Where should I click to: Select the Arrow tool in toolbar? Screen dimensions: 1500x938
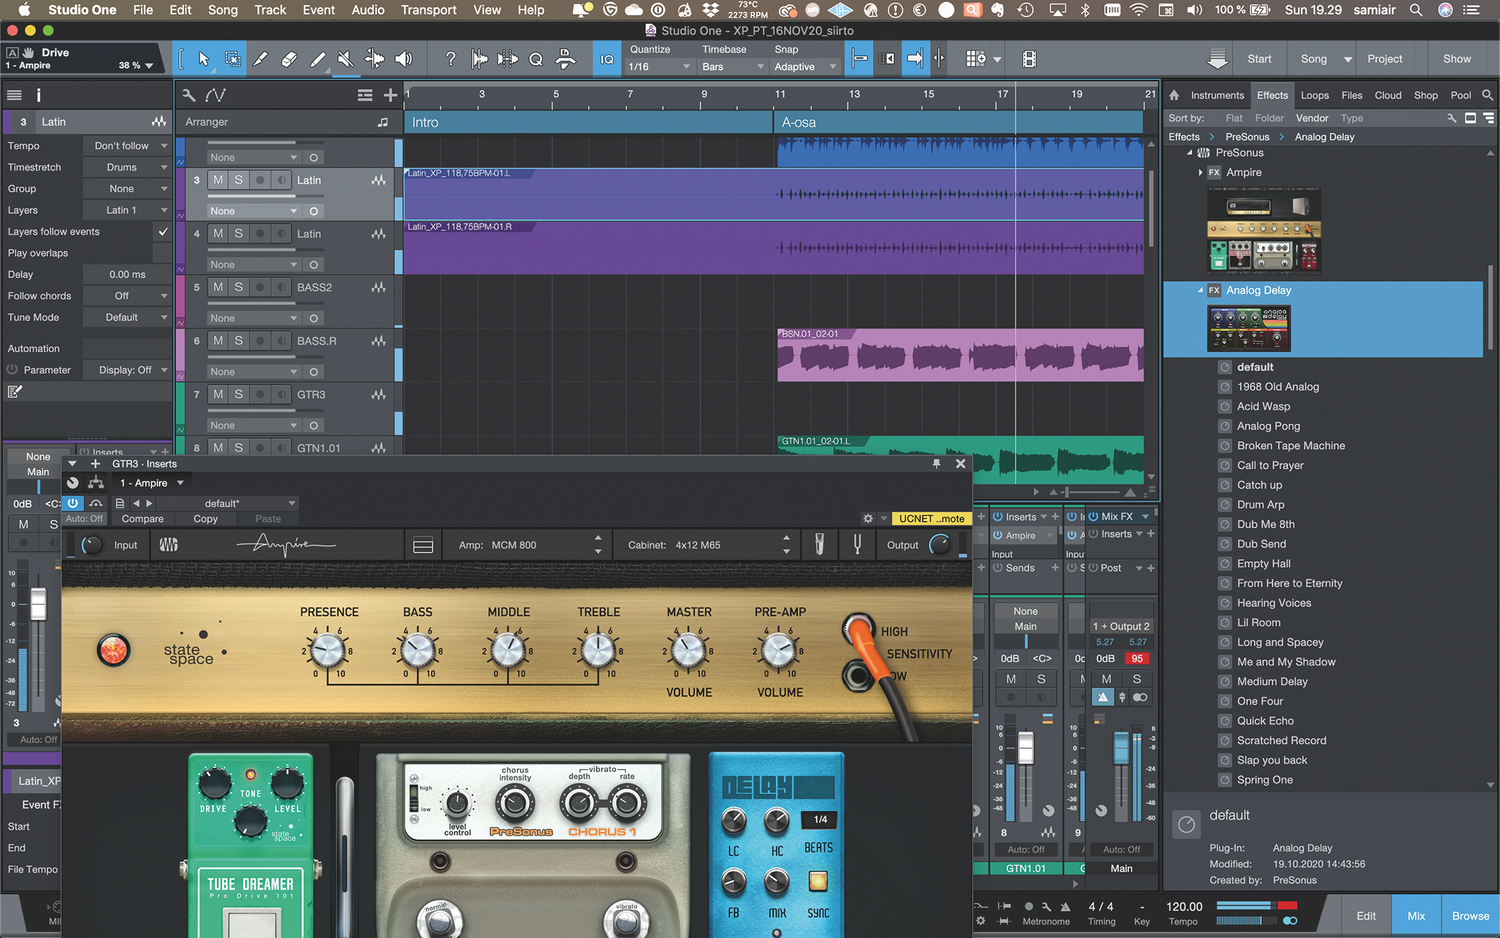(203, 59)
